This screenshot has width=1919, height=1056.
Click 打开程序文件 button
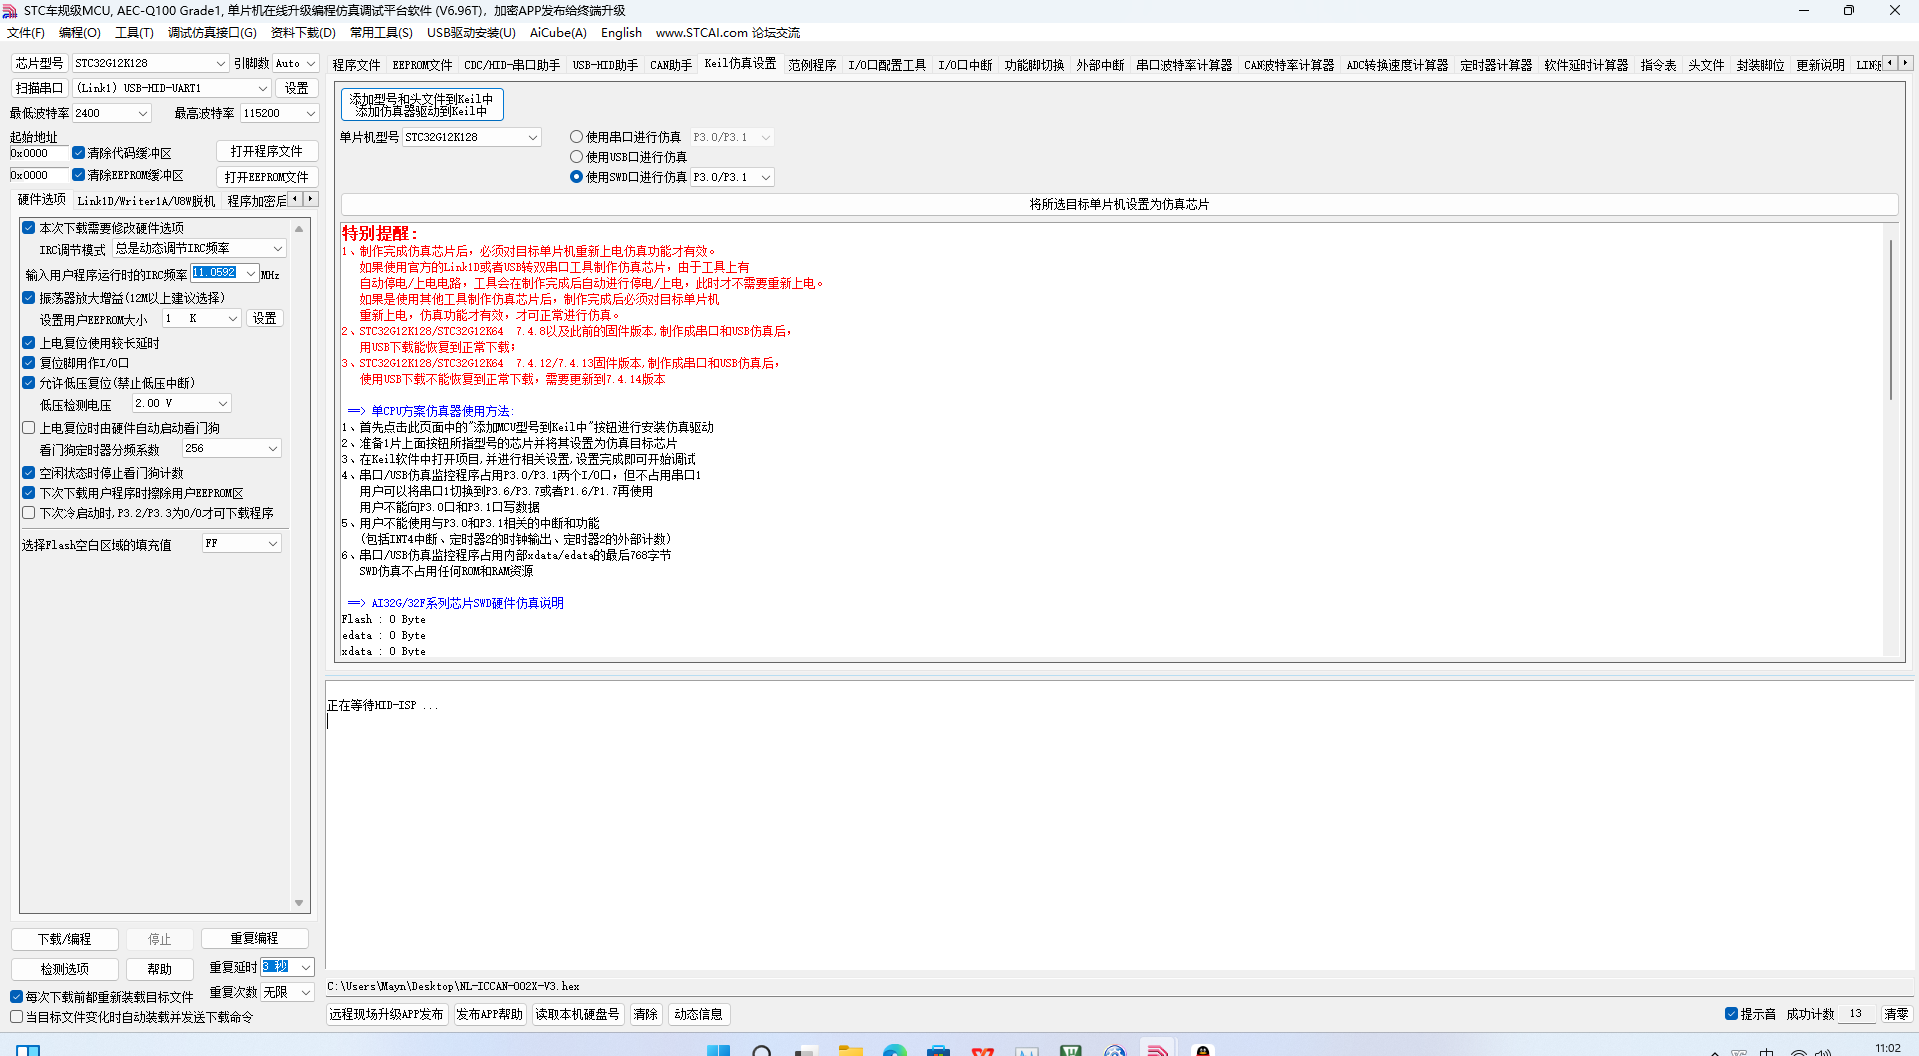(267, 151)
